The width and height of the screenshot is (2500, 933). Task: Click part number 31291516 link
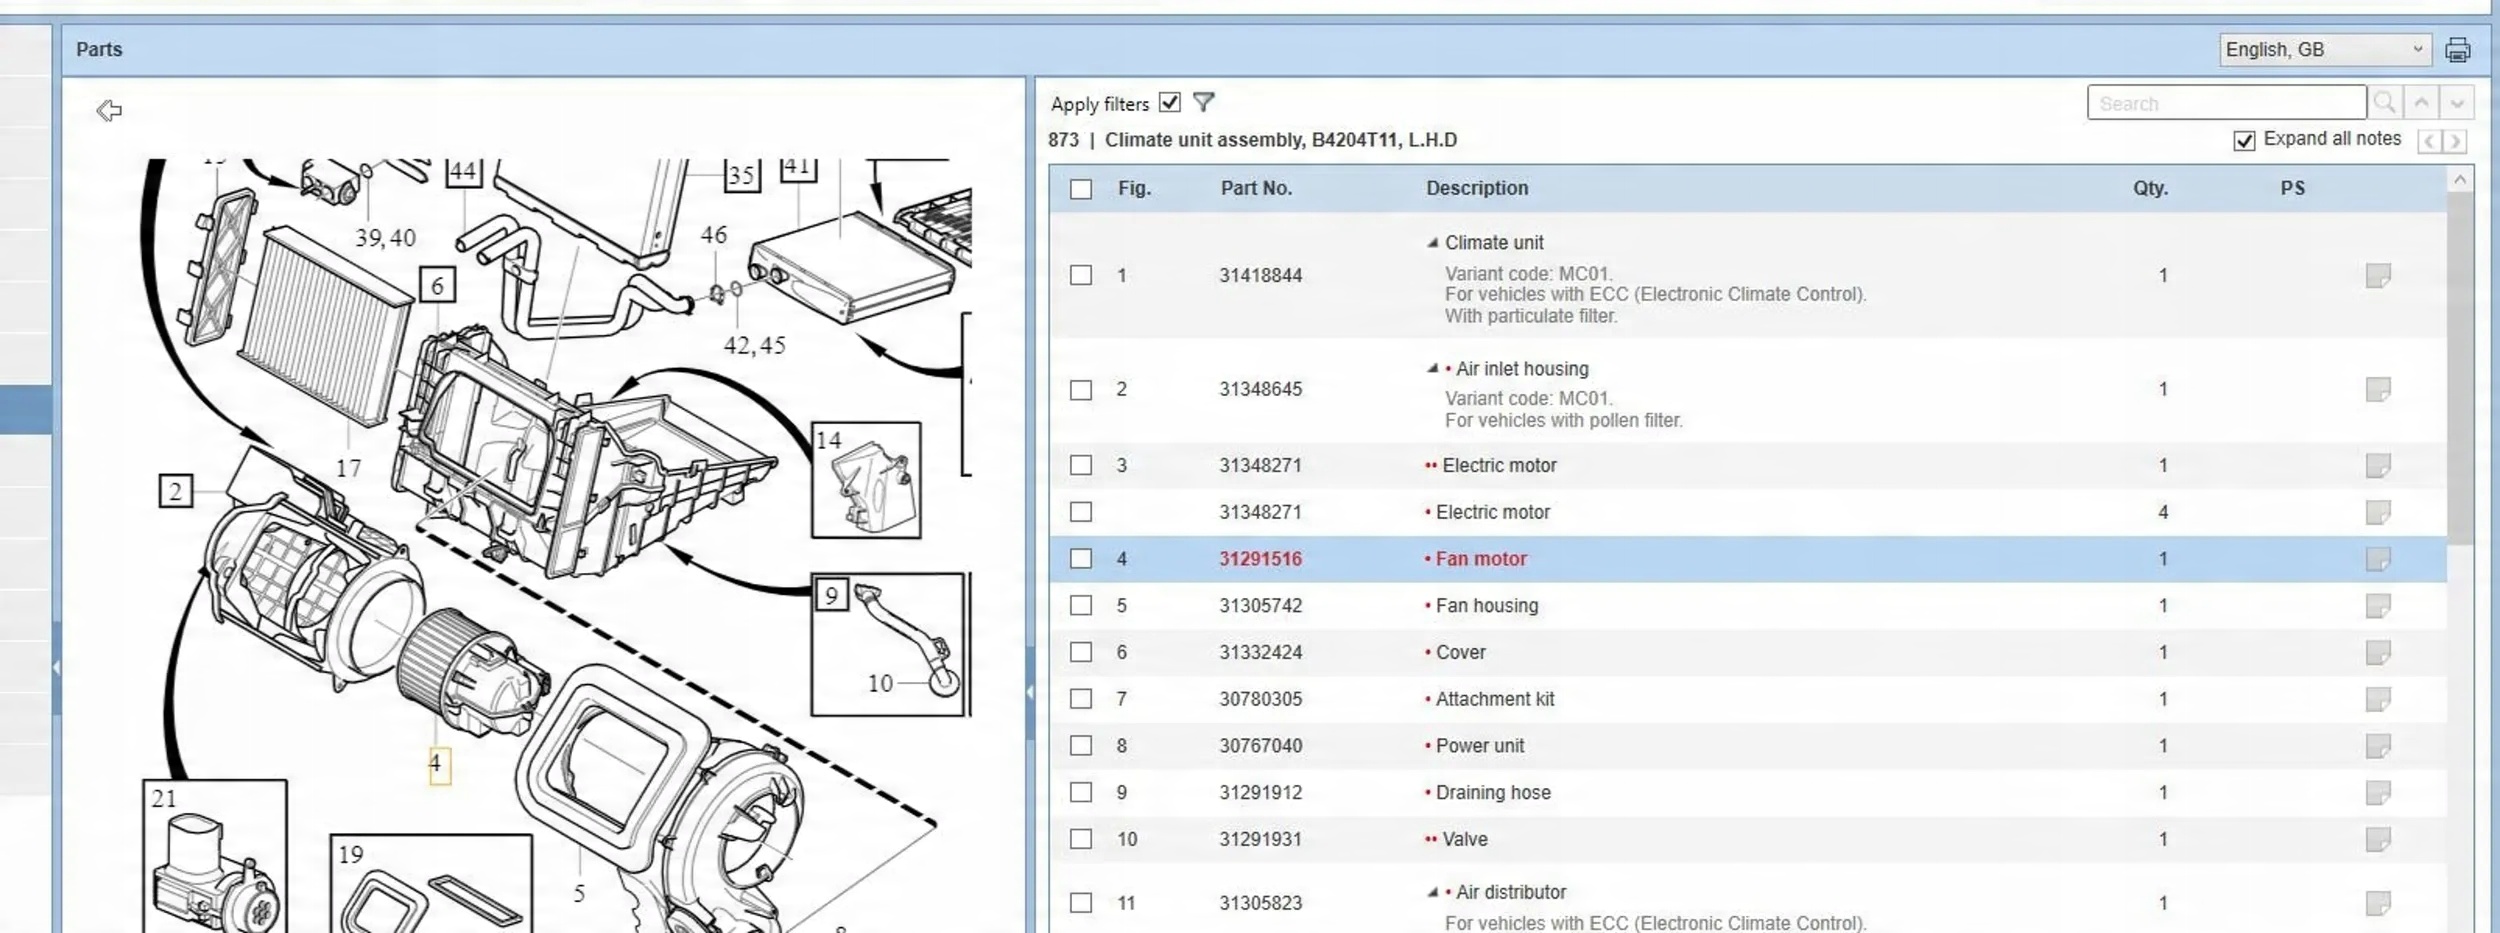(x=1260, y=559)
